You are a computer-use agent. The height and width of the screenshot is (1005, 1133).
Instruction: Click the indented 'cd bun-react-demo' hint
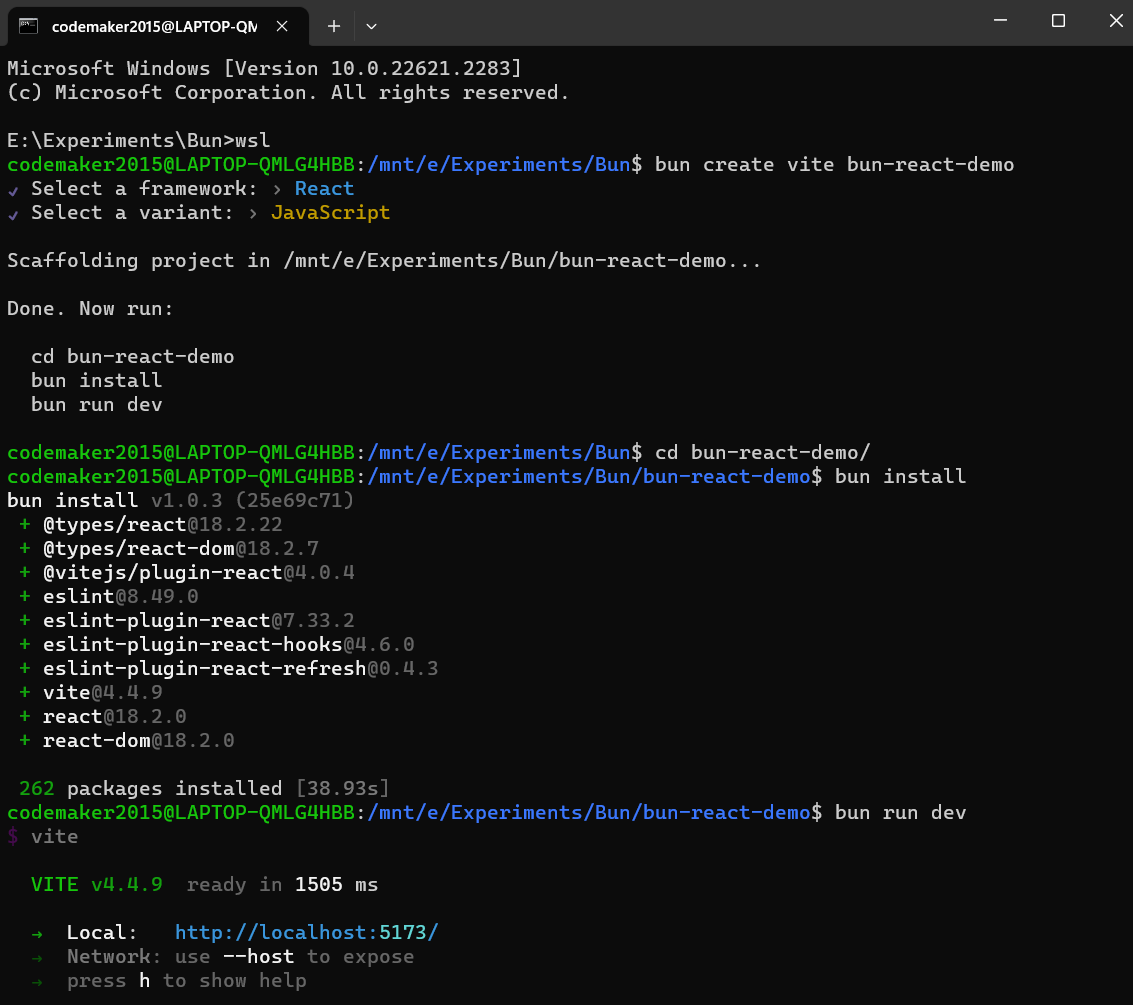pos(132,356)
